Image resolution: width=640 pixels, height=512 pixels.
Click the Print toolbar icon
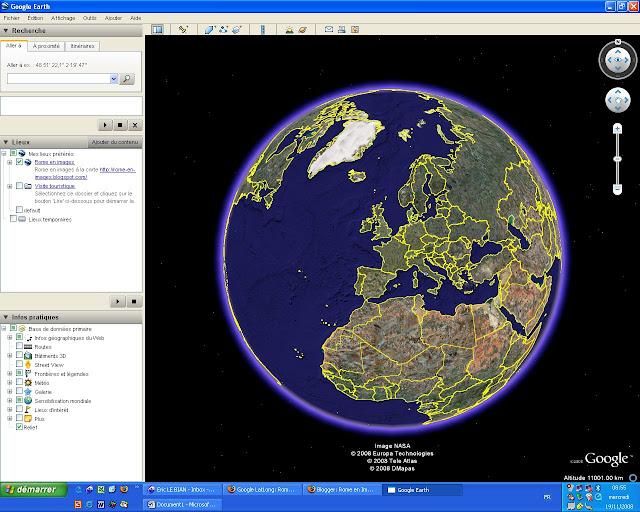342,29
